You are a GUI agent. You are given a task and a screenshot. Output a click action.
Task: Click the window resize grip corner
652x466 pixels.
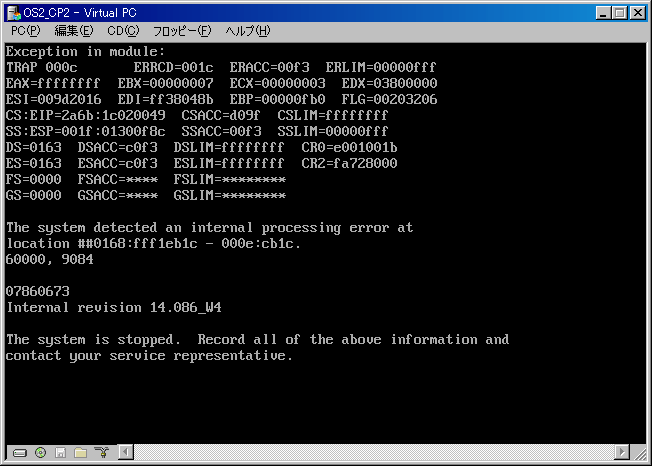640,453
